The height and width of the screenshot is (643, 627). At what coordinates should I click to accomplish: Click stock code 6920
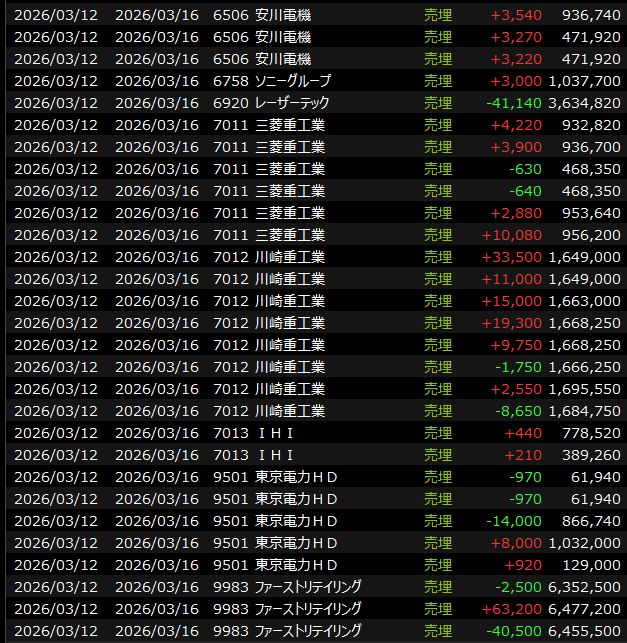tap(230, 102)
